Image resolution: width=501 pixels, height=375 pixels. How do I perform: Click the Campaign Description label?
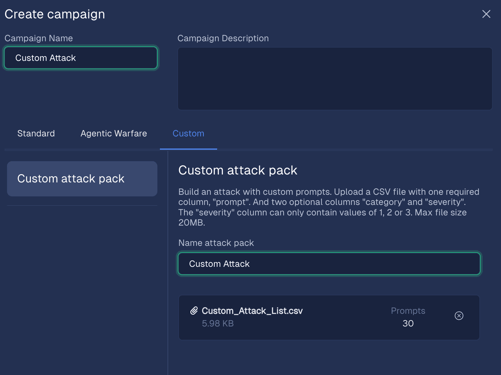tap(223, 38)
